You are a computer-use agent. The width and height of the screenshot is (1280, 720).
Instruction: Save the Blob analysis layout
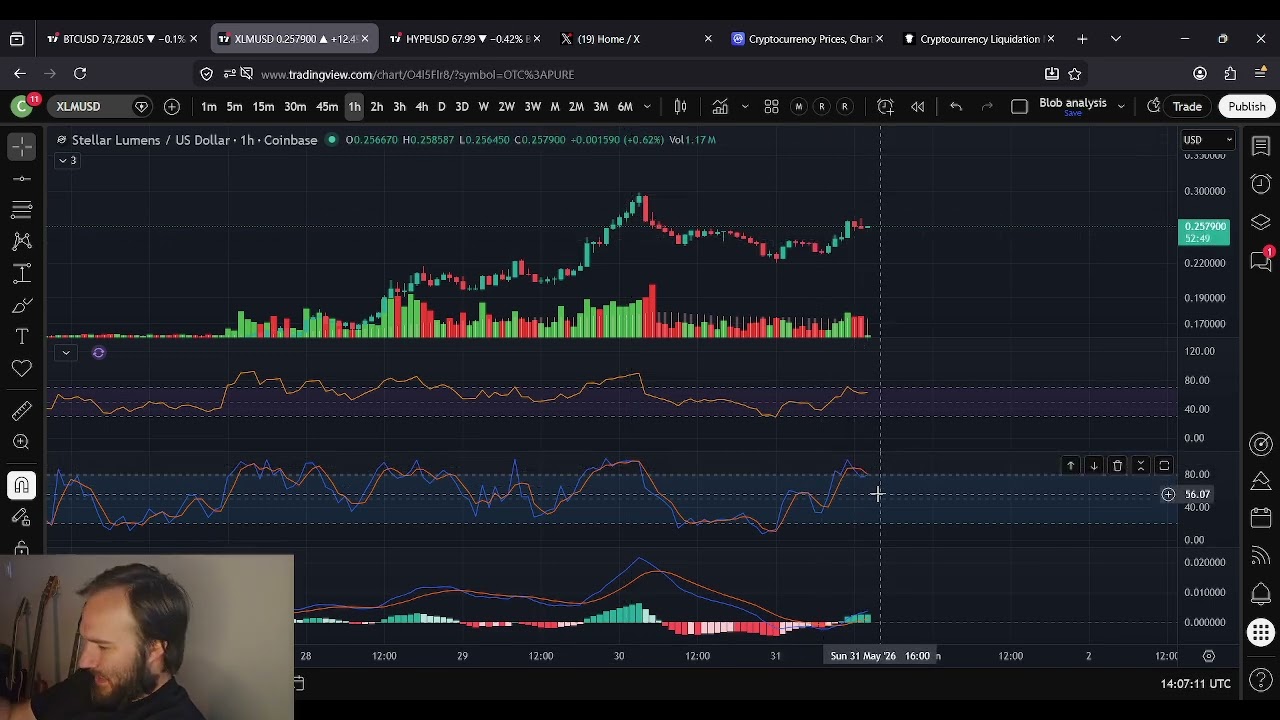point(1072,113)
